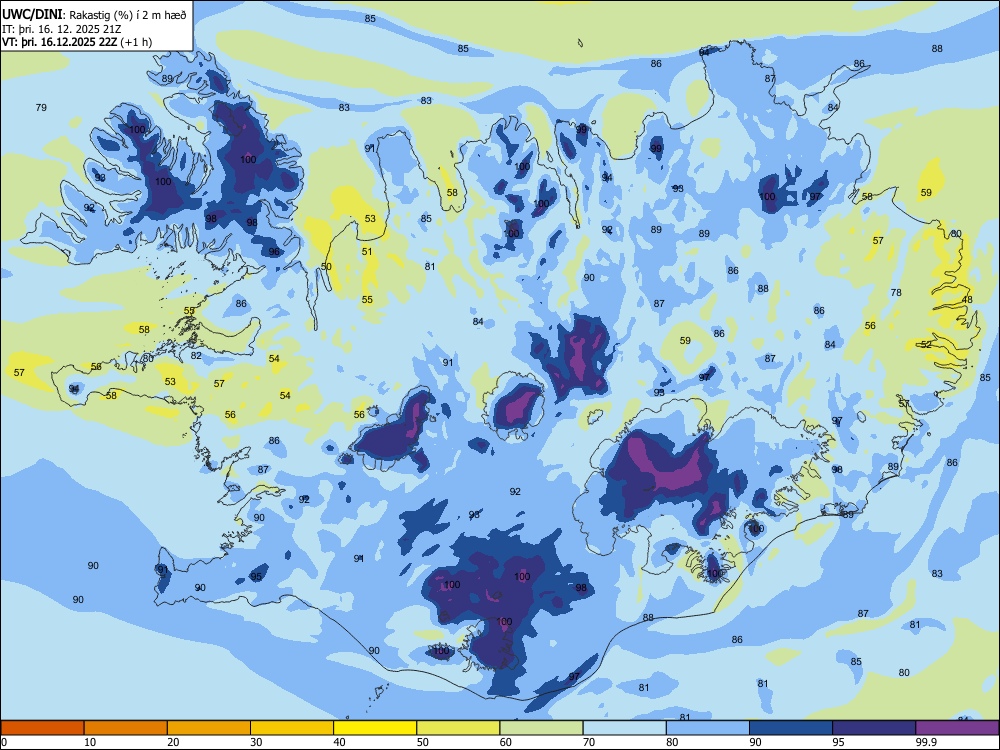Click the '52' humidity reading on the map

[x=926, y=344]
